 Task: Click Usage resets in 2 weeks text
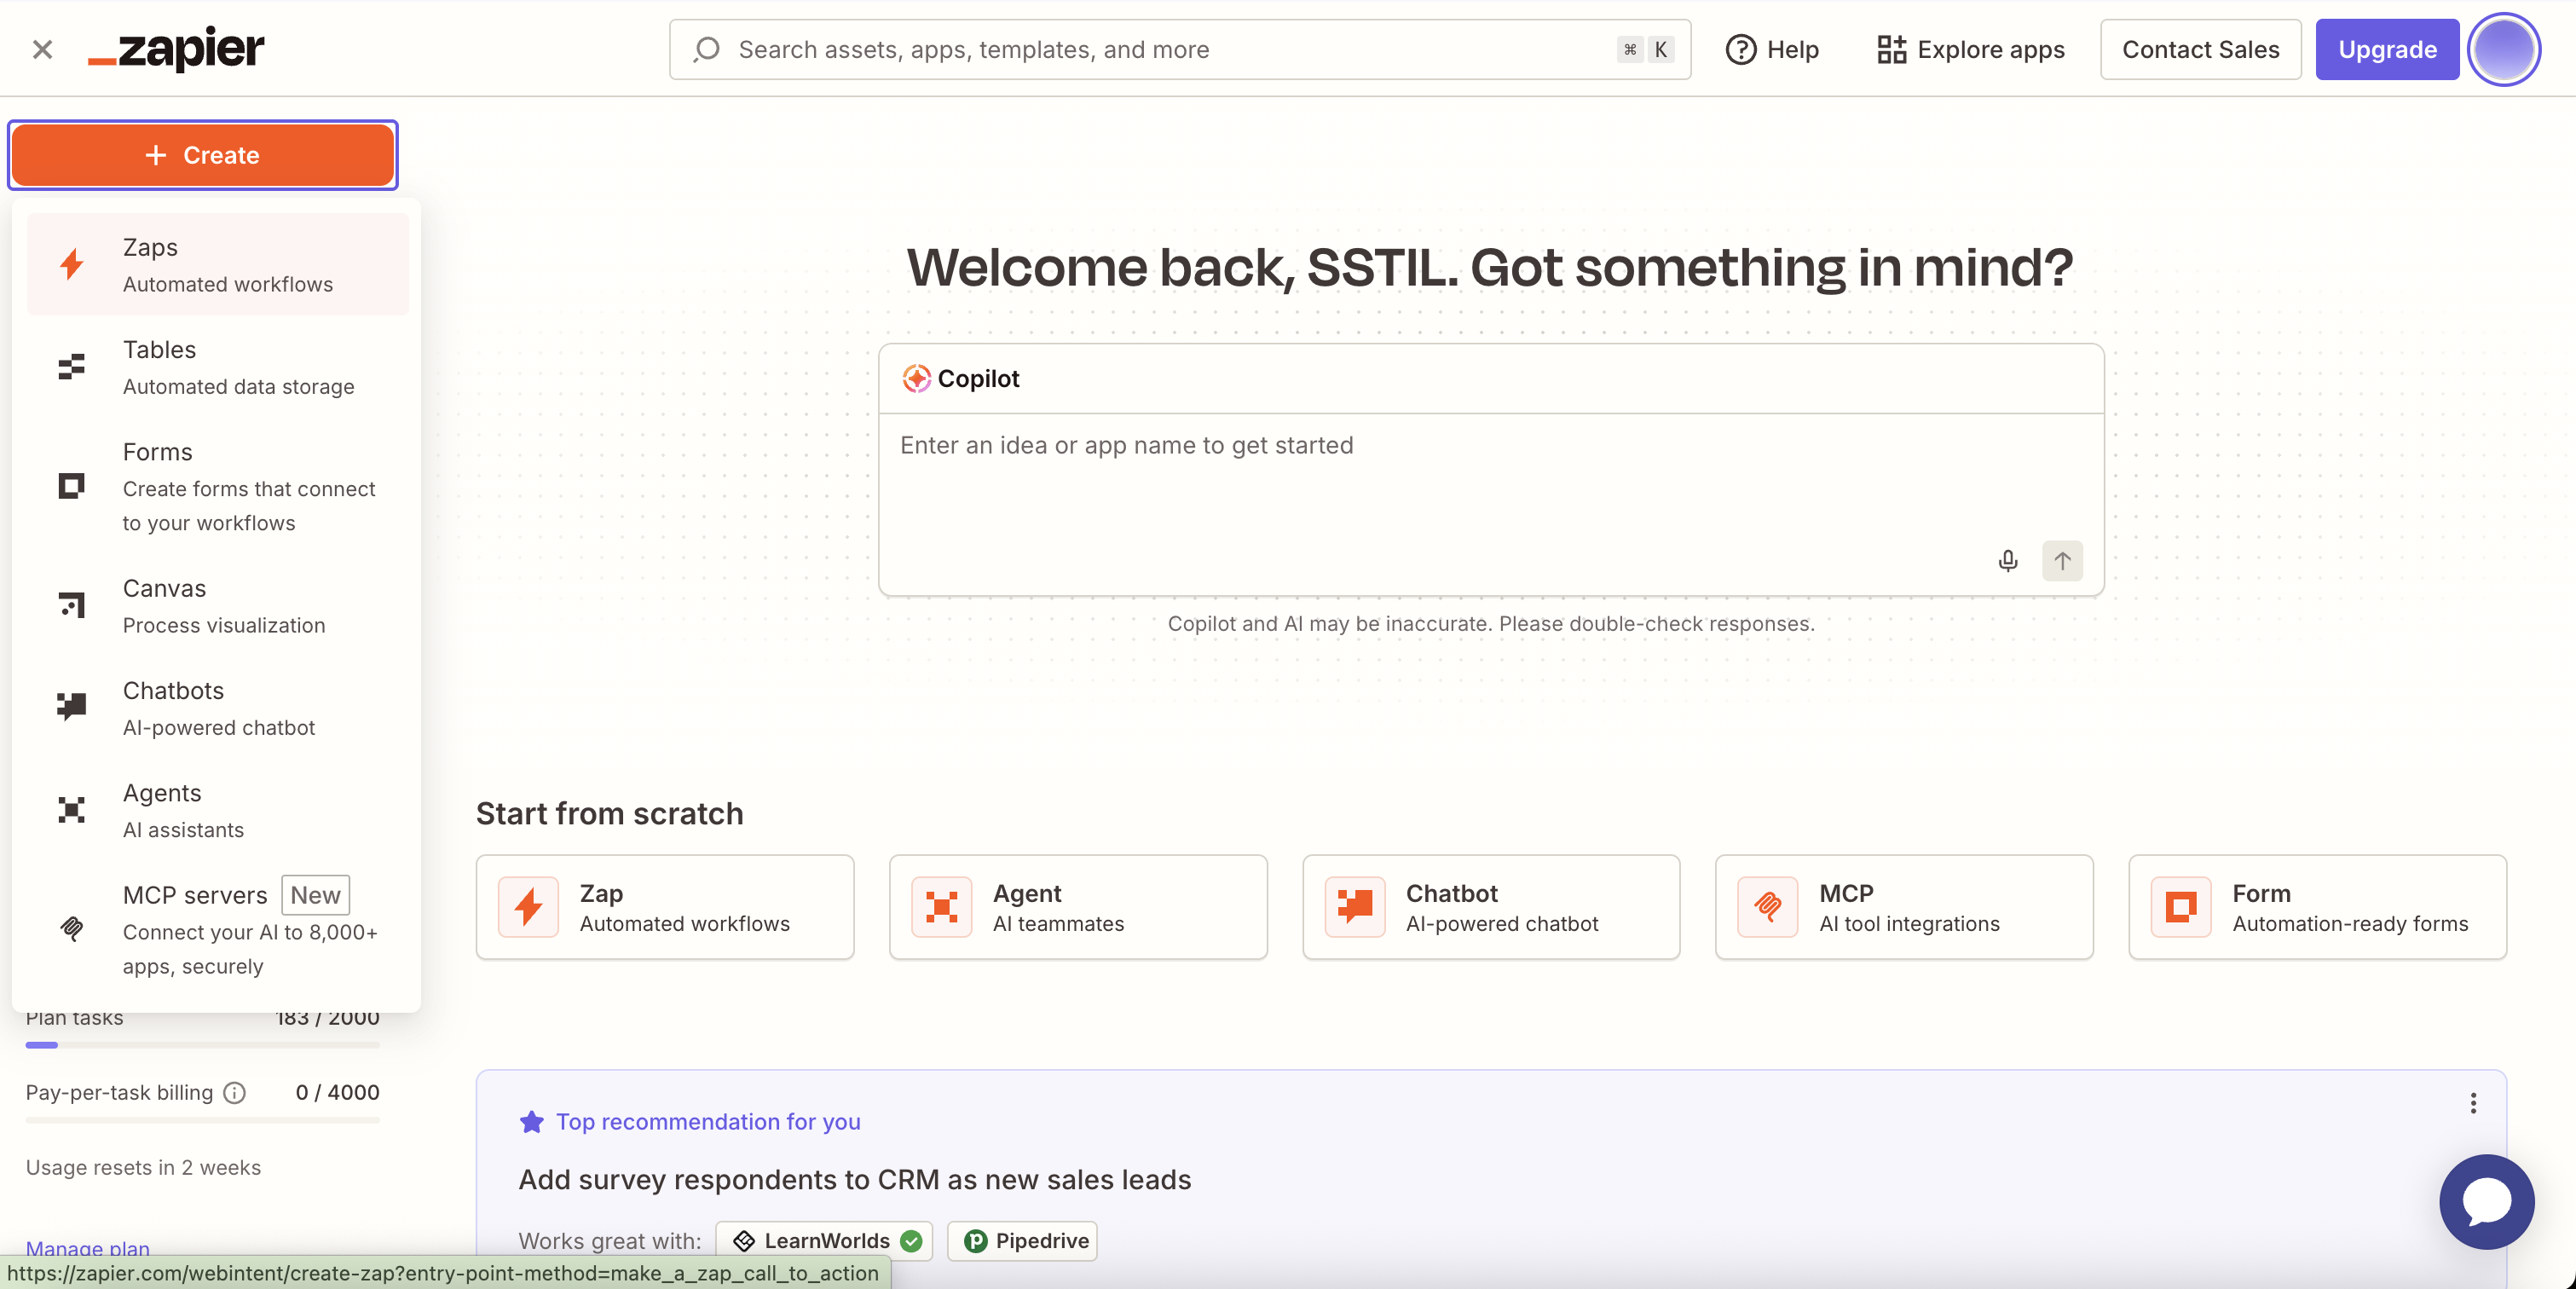tap(143, 1167)
